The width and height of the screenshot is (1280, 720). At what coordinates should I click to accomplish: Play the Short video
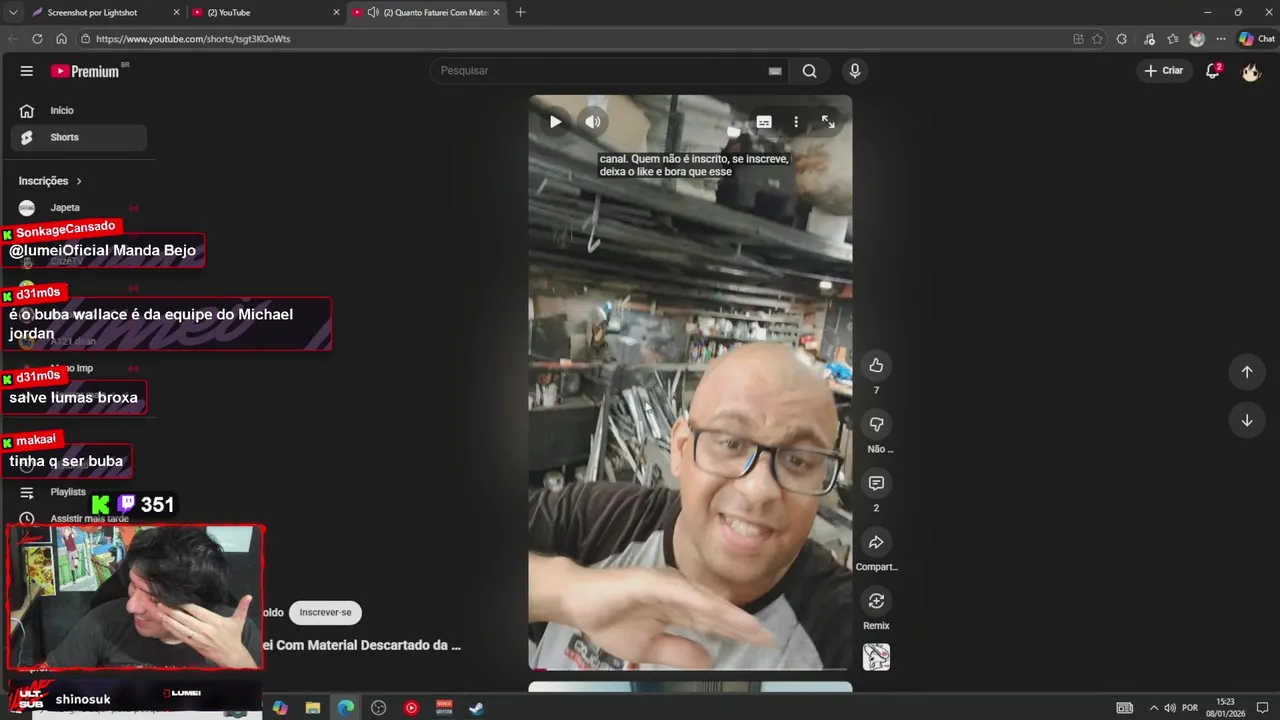point(555,122)
